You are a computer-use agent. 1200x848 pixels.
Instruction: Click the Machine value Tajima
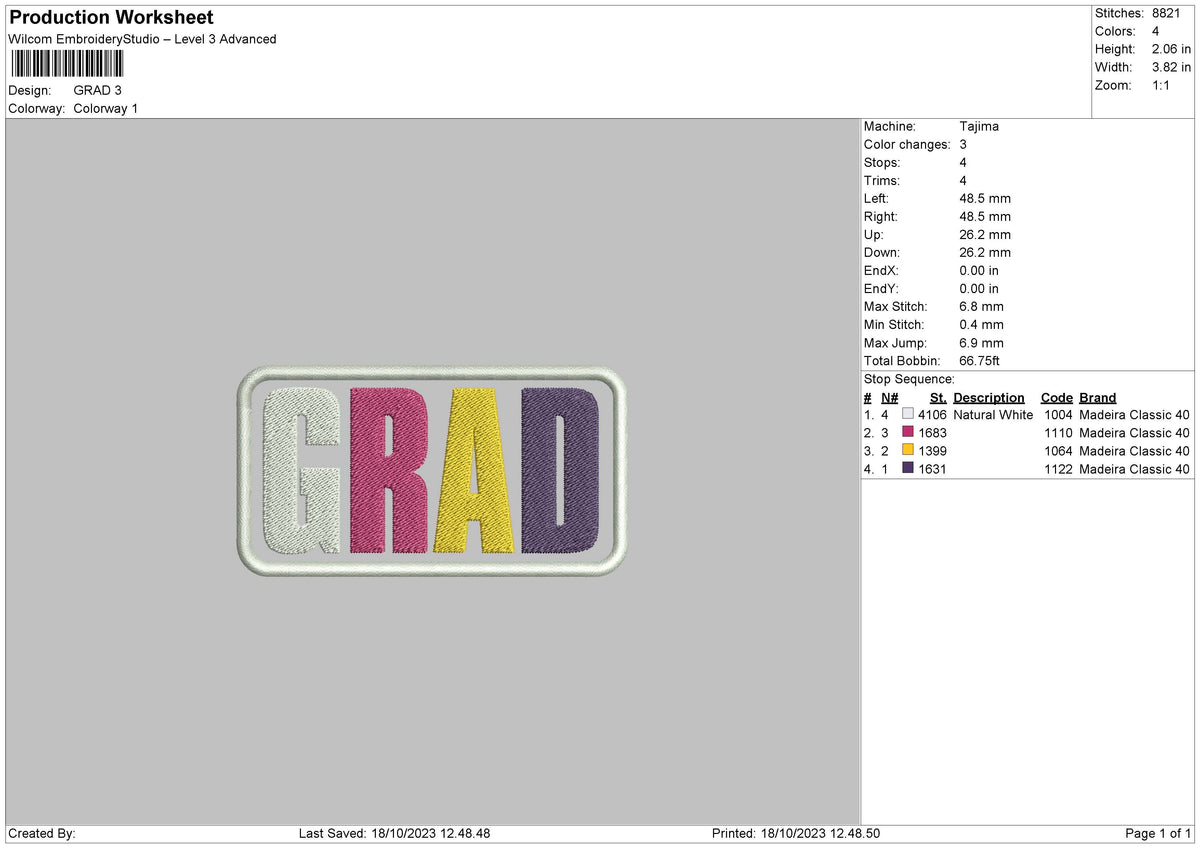979,126
